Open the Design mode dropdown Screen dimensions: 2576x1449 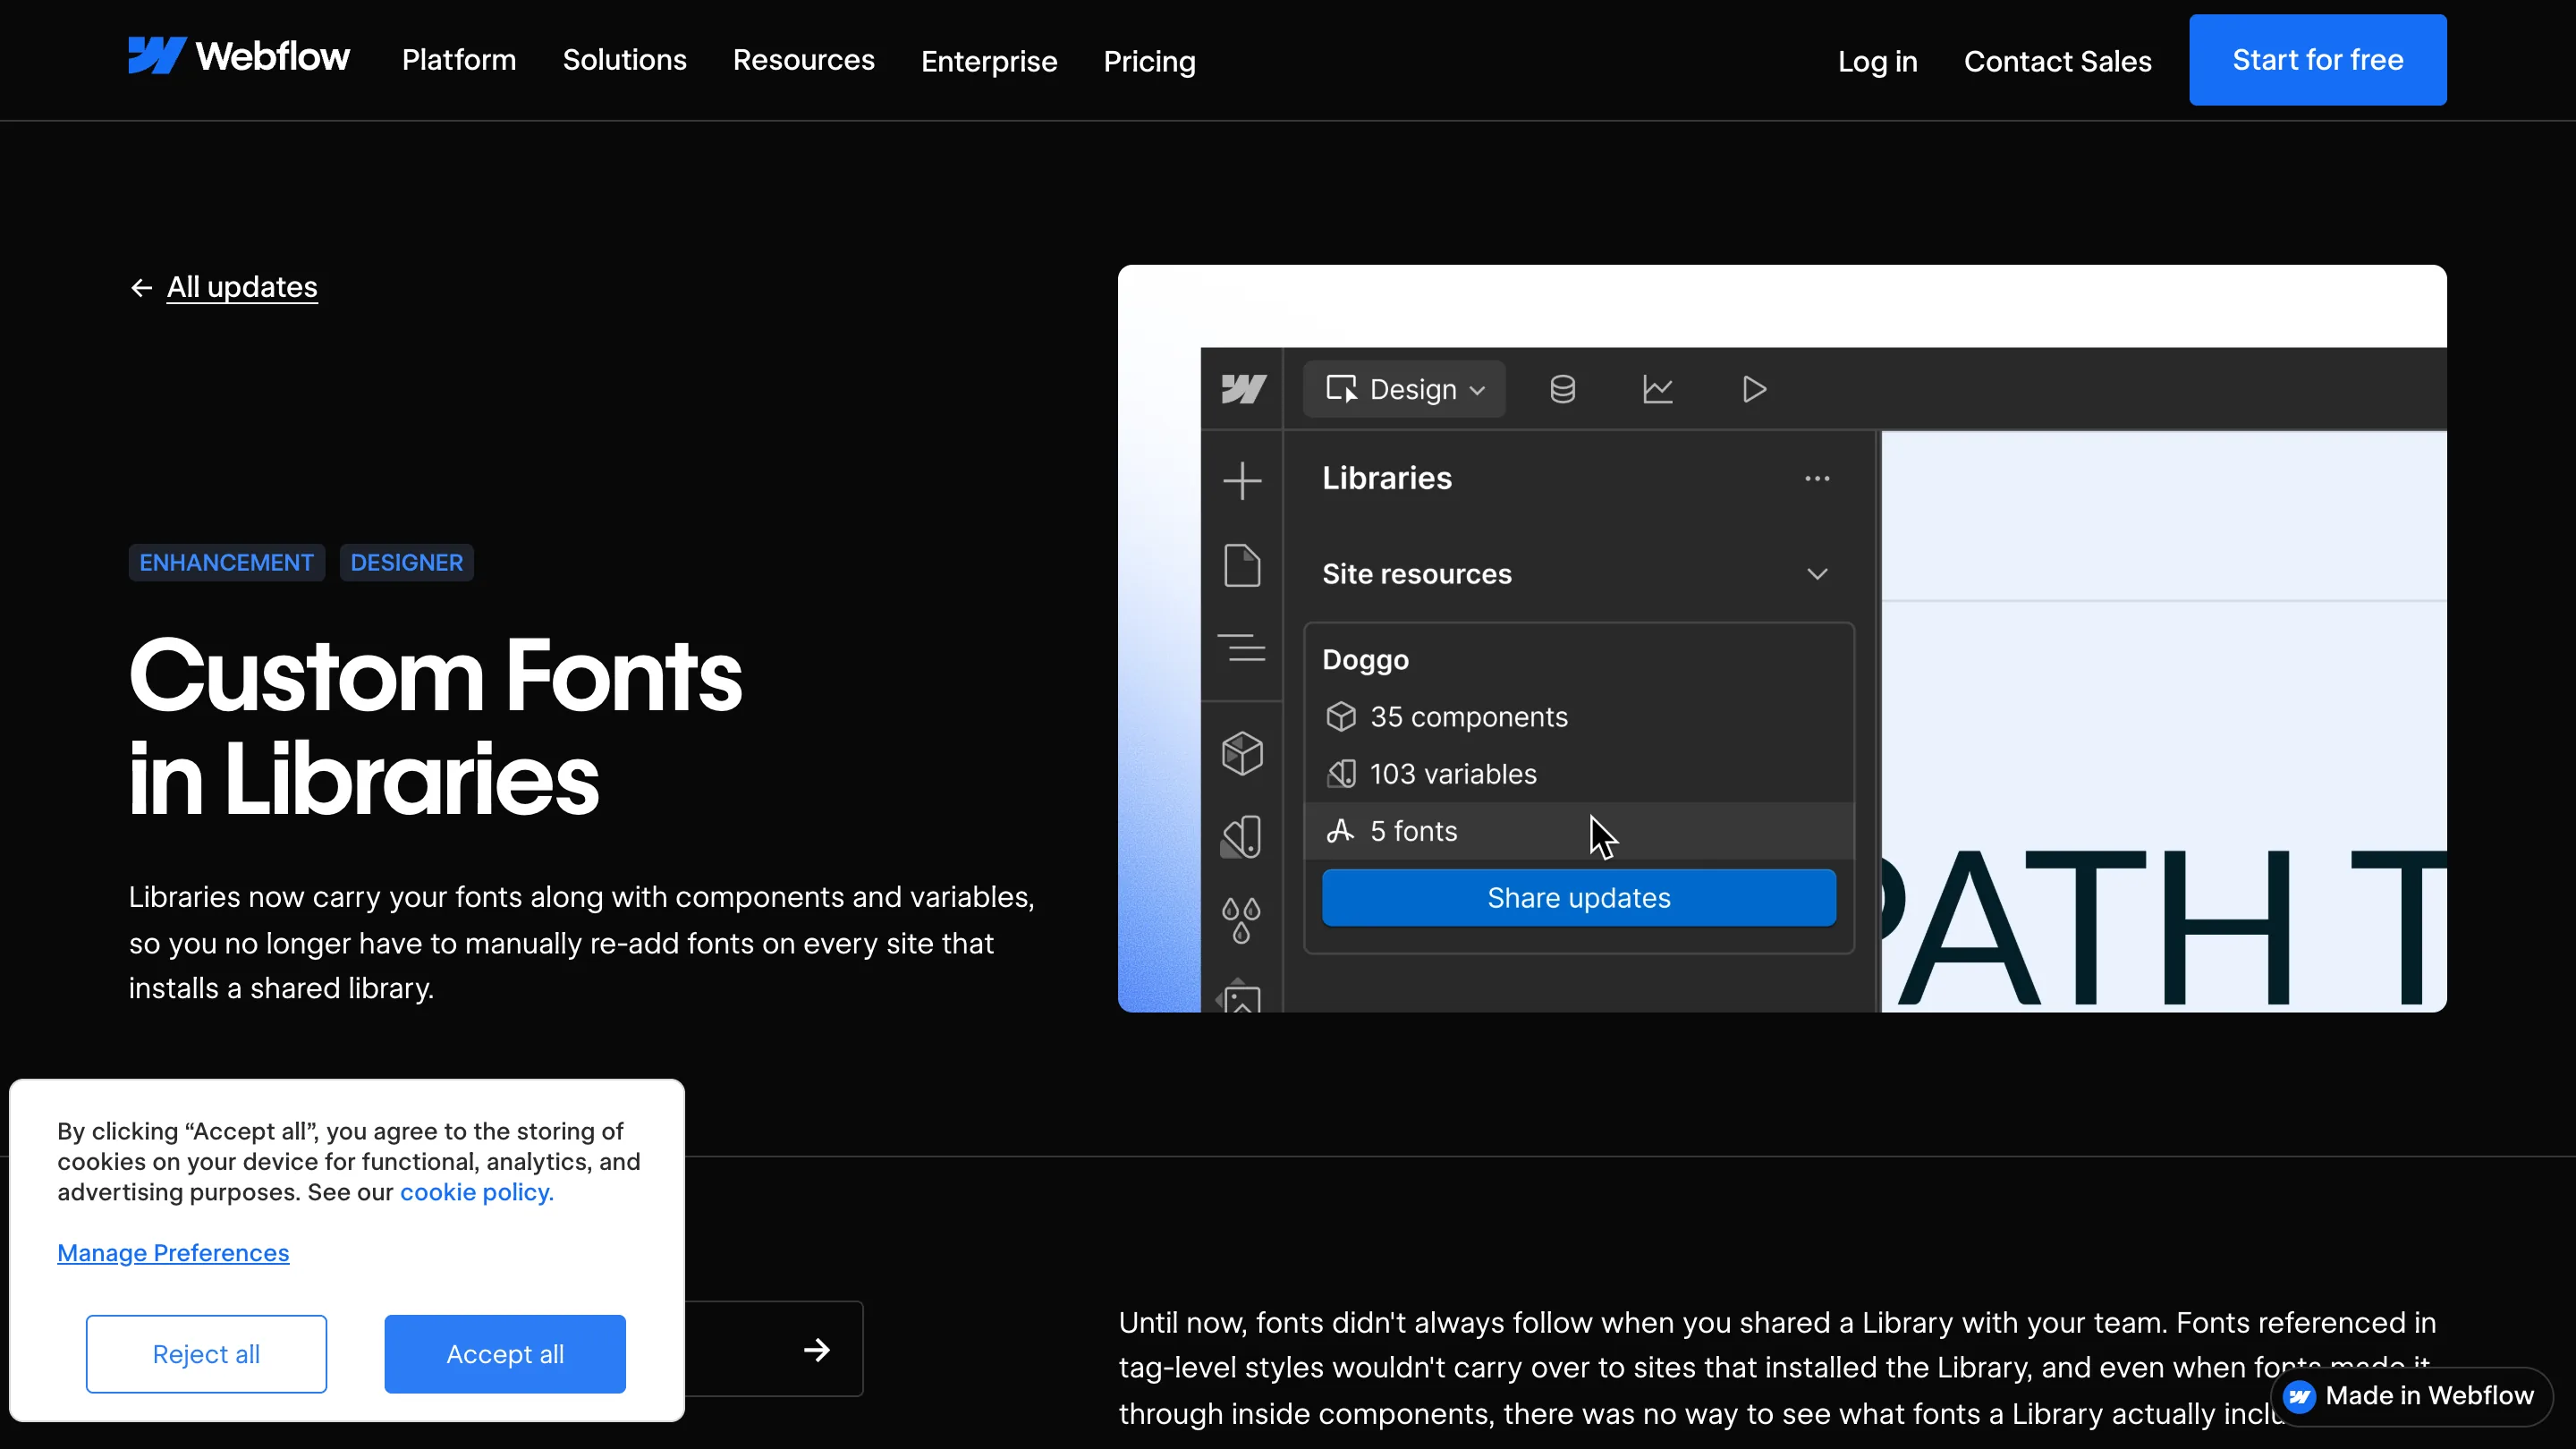click(1404, 389)
